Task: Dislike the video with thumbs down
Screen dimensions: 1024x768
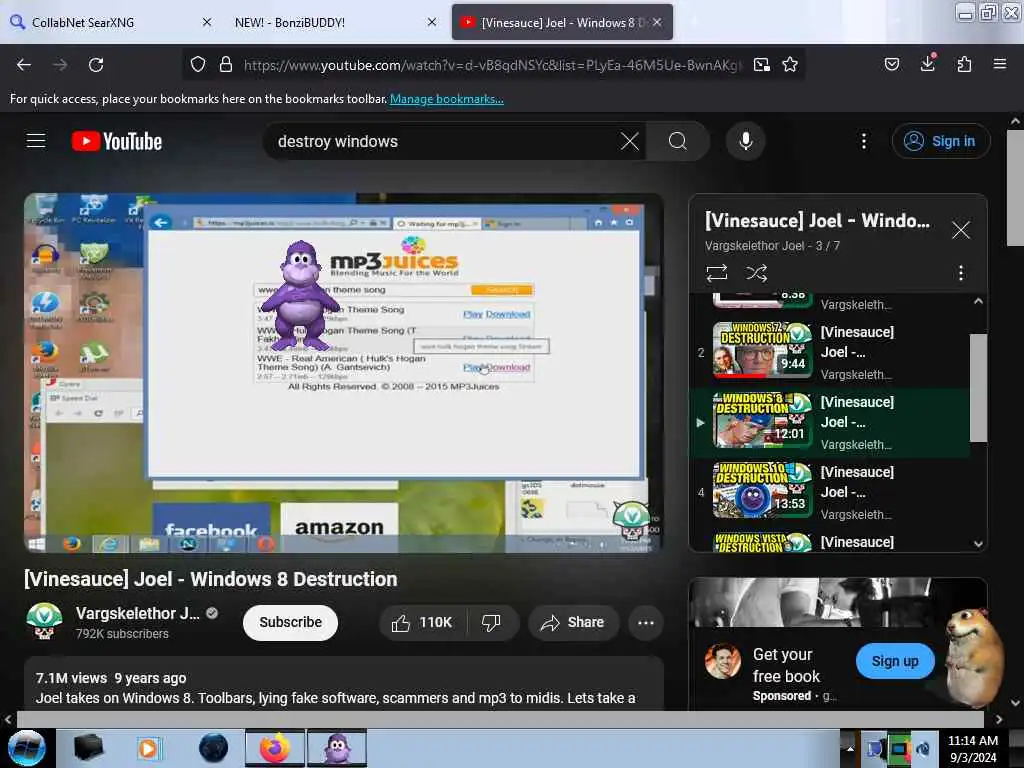Action: point(492,622)
